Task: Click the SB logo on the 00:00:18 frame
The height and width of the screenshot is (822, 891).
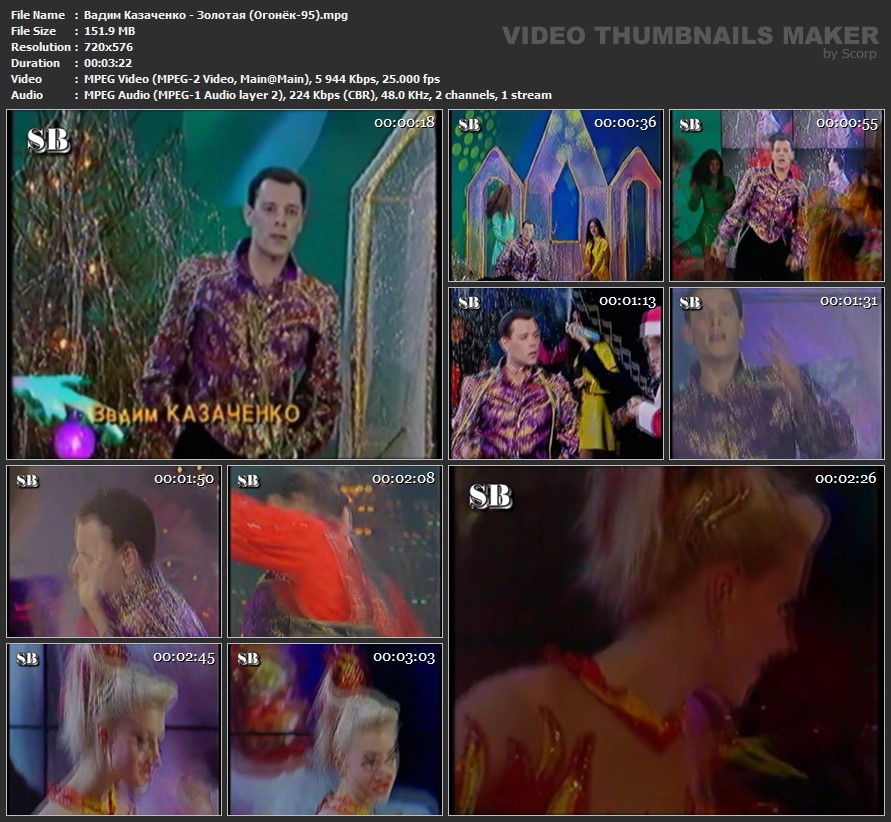Action: pyautogui.click(x=48, y=141)
